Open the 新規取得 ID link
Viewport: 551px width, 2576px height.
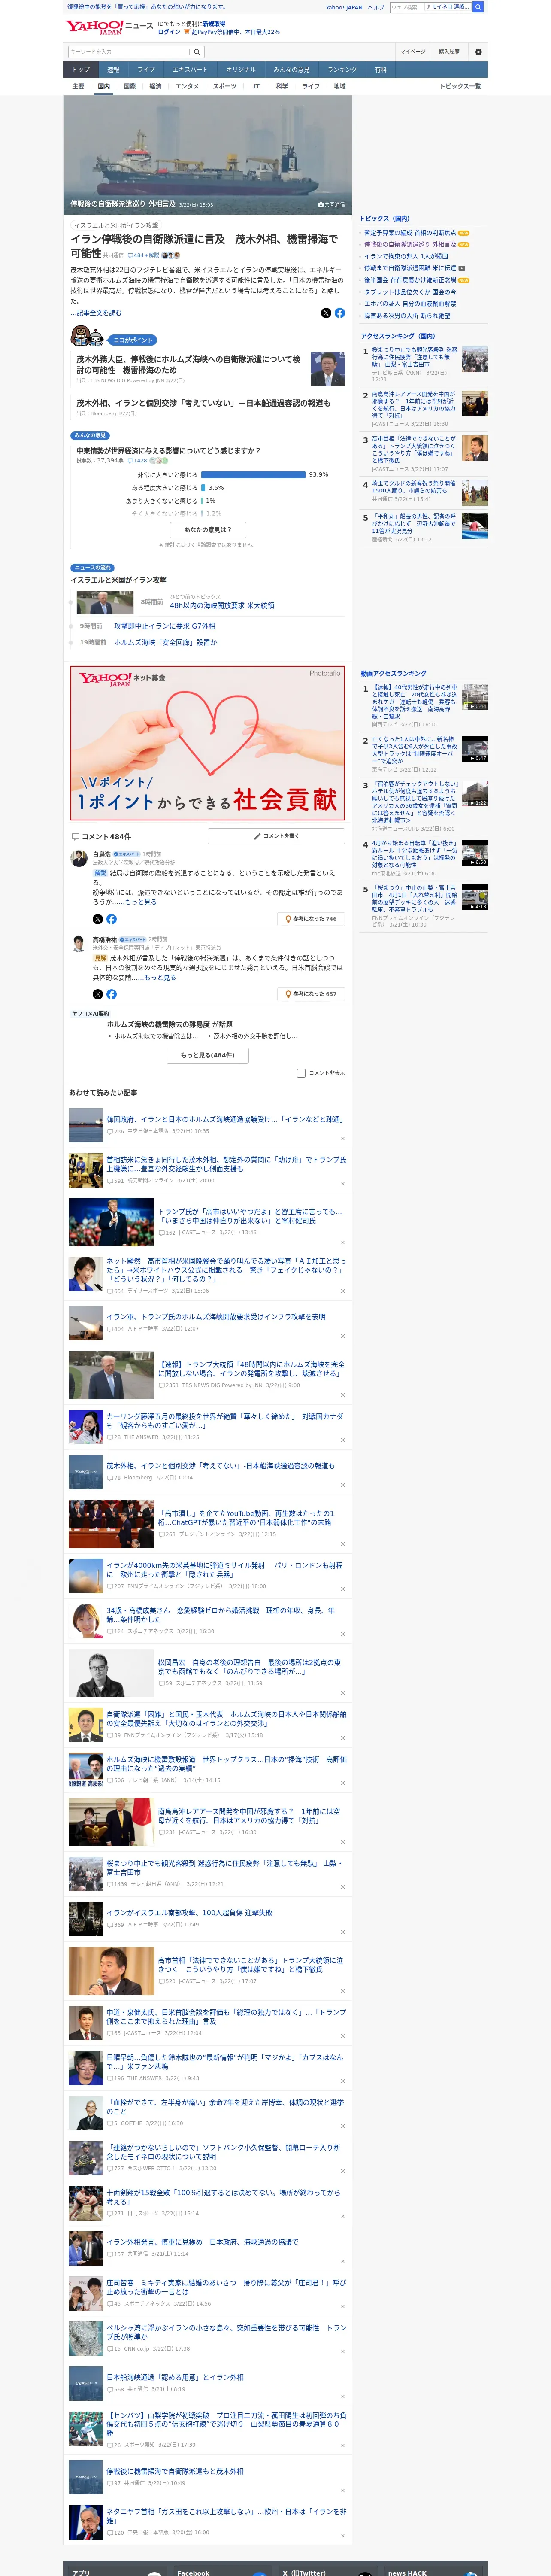tap(214, 24)
